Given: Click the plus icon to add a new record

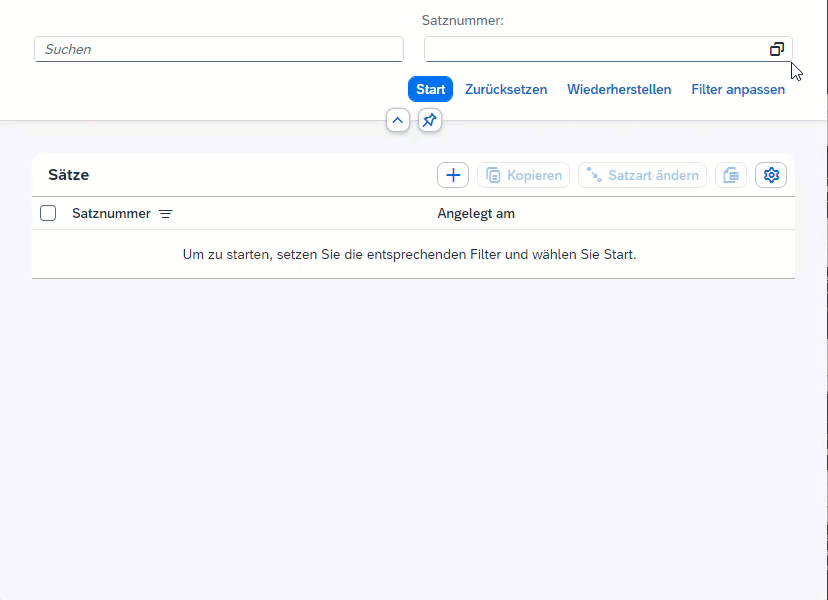Looking at the screenshot, I should pos(452,174).
